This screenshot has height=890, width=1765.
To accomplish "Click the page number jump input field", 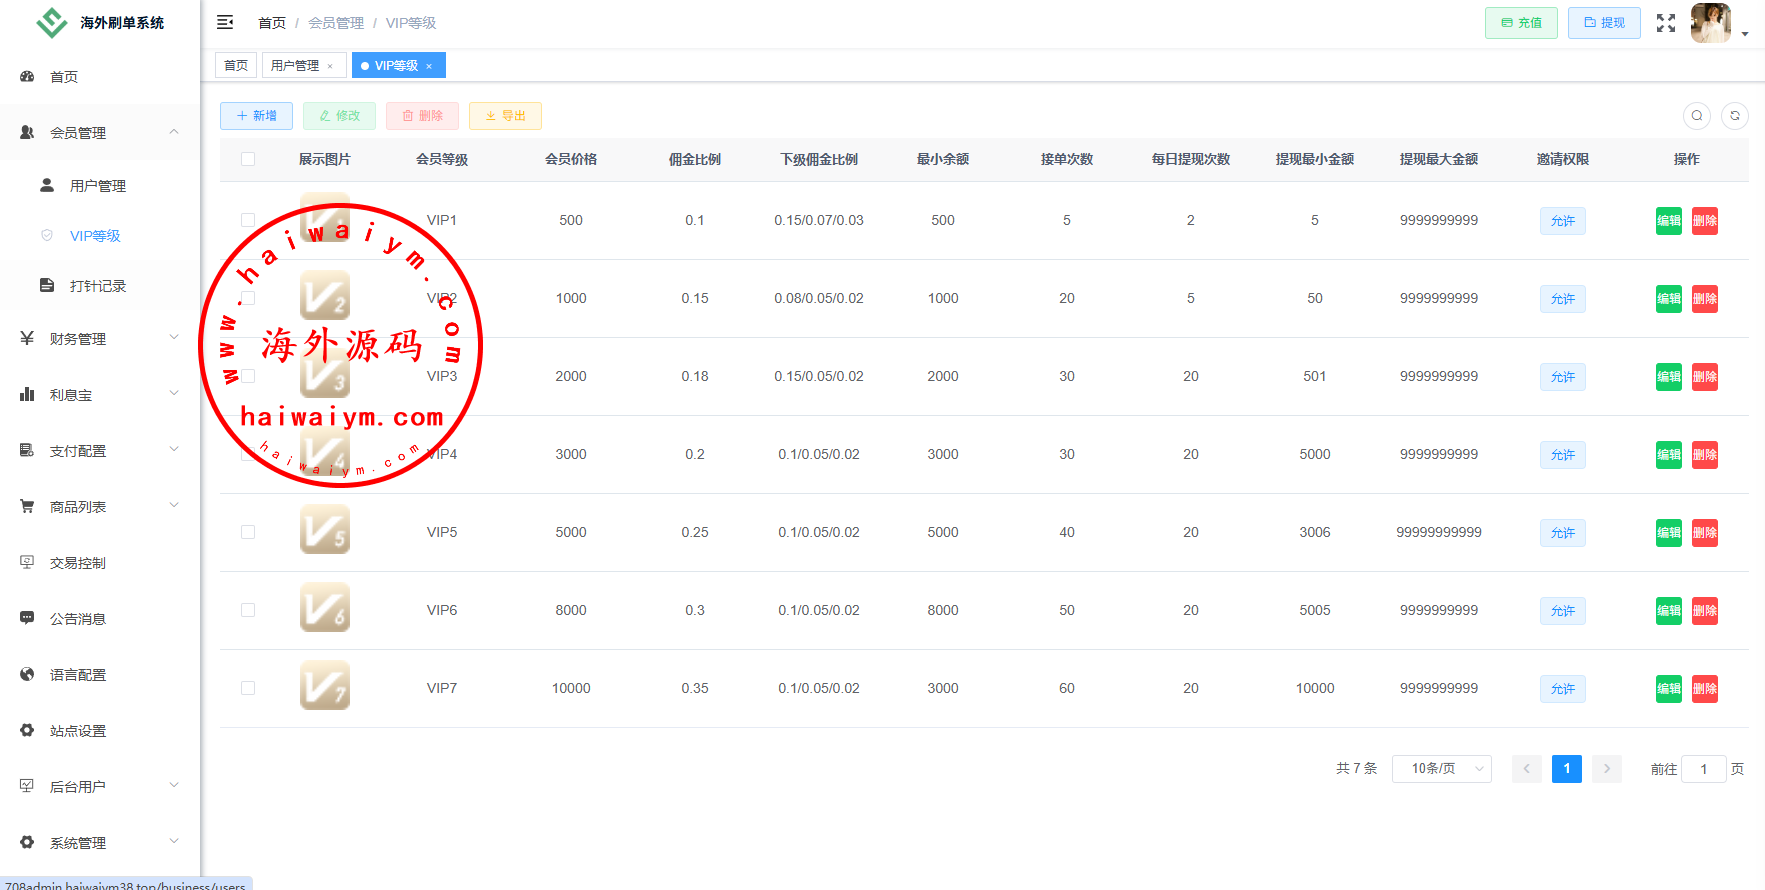I will pos(1703,769).
